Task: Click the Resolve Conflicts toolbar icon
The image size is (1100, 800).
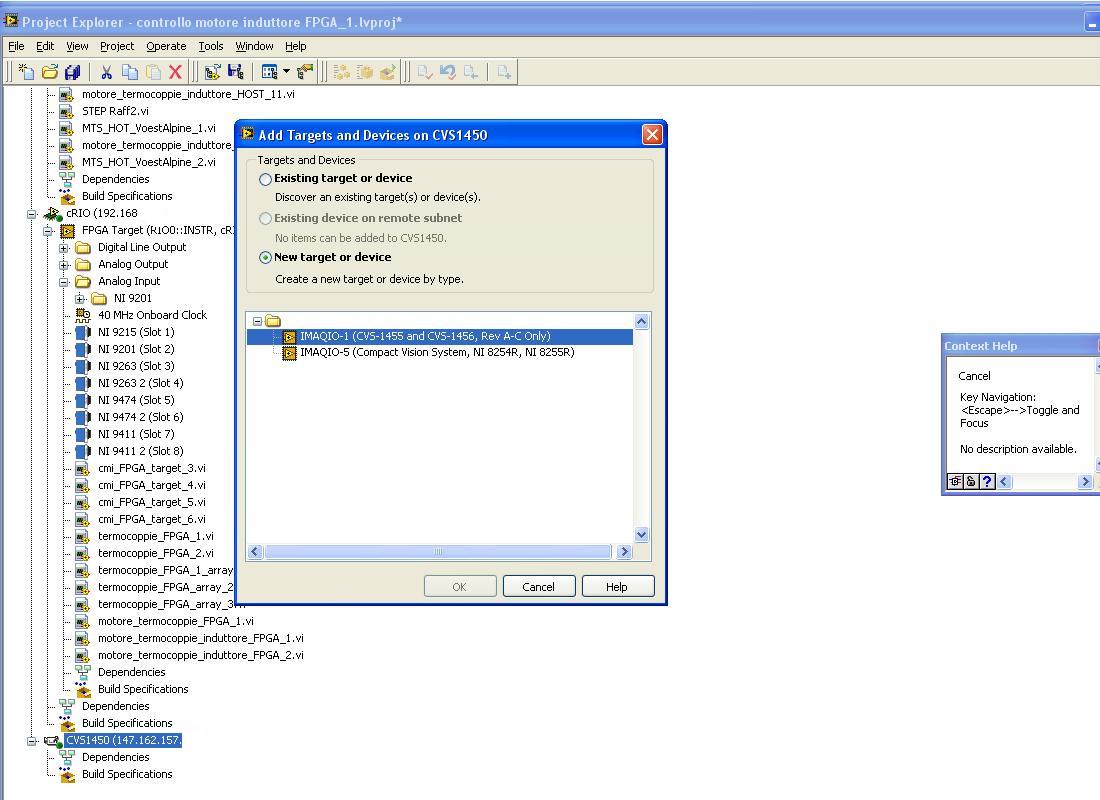Action: [305, 72]
